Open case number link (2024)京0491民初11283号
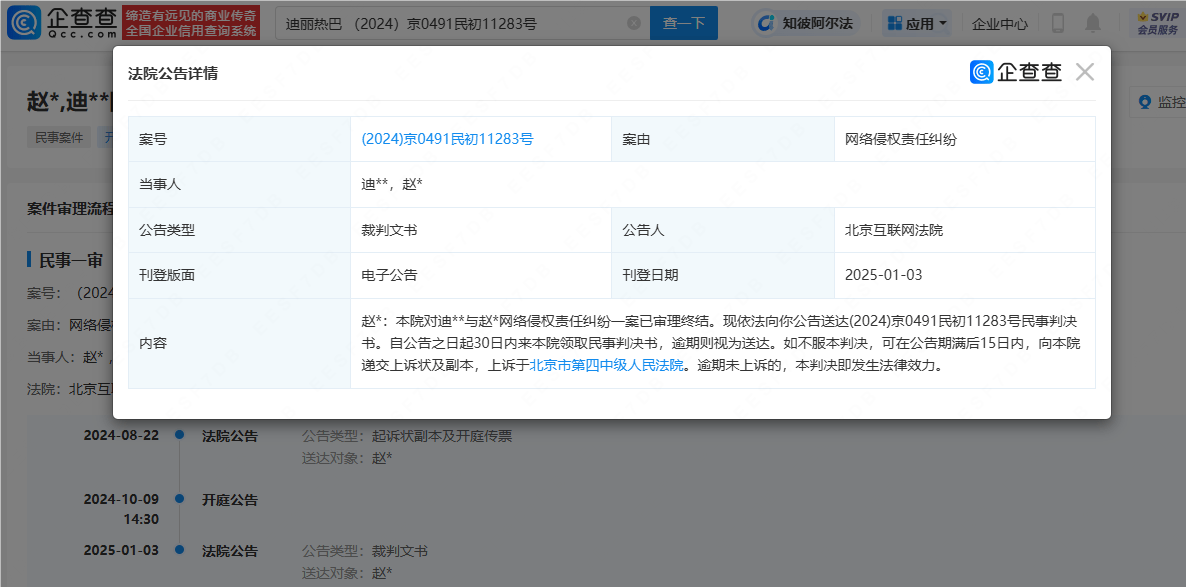 (448, 139)
